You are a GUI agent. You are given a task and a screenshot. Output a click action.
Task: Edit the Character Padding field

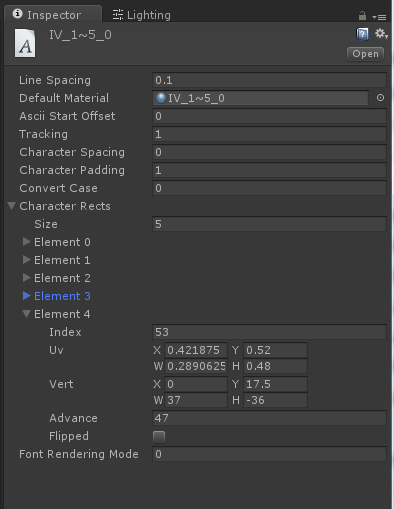tap(269, 170)
